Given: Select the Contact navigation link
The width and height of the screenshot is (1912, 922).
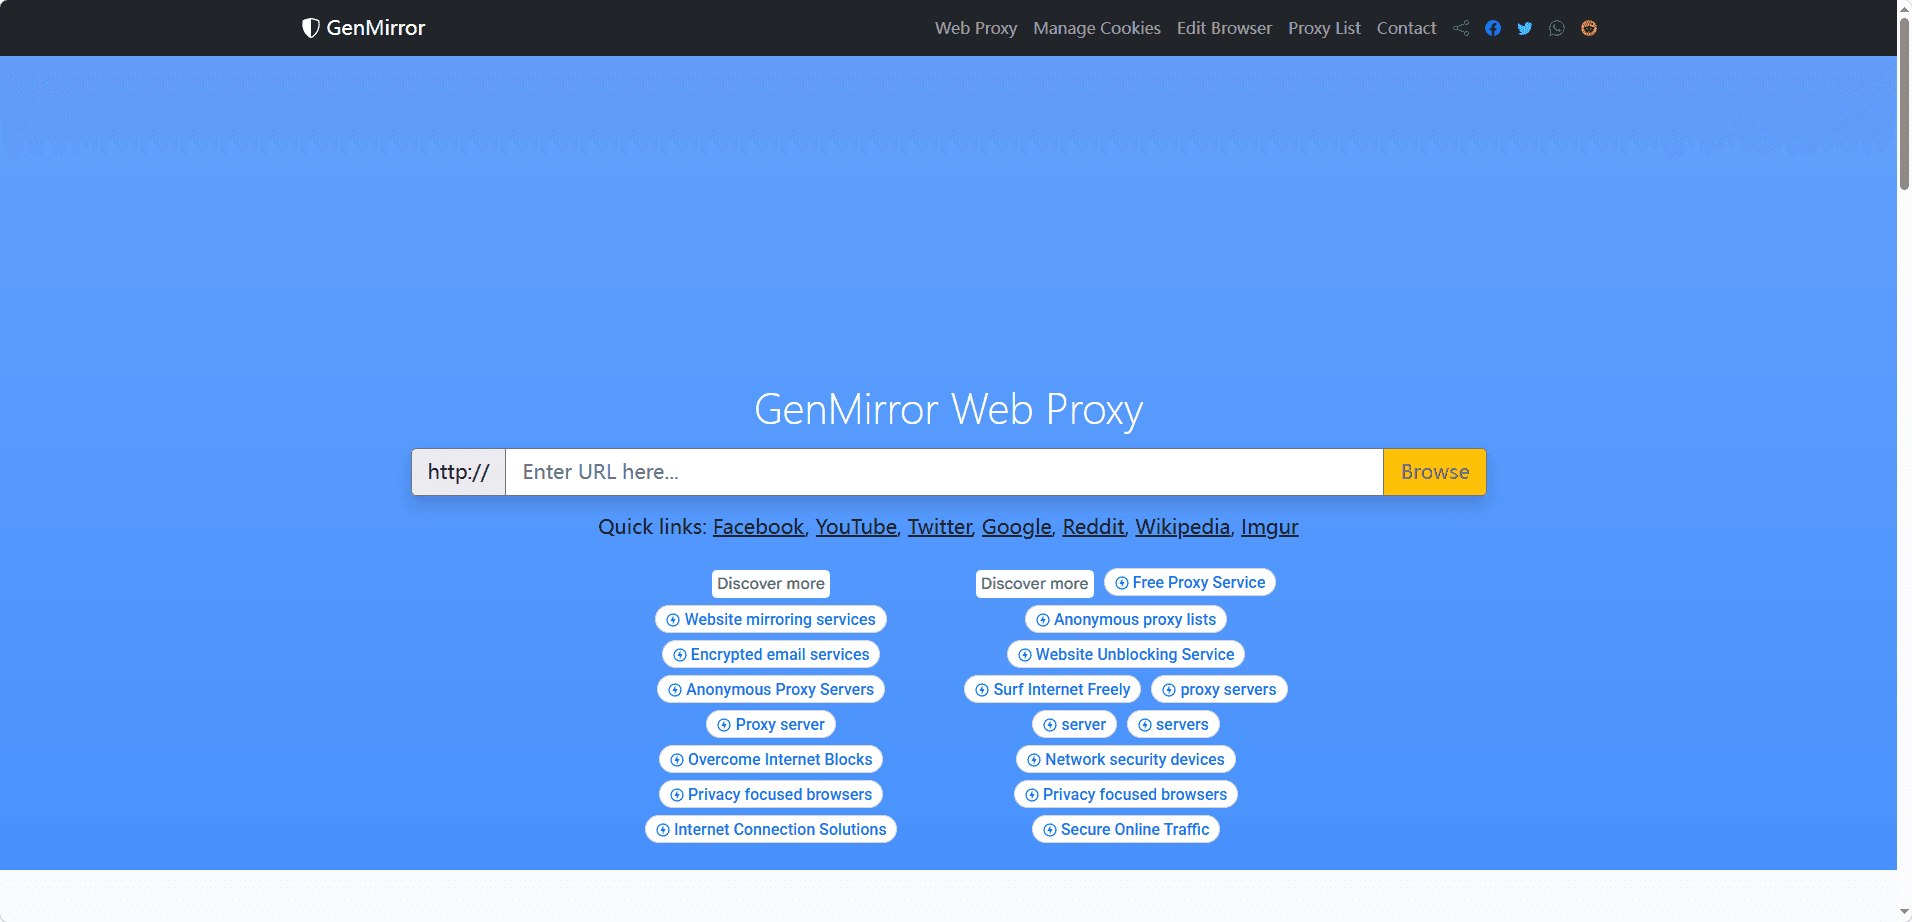Looking at the screenshot, I should point(1406,28).
